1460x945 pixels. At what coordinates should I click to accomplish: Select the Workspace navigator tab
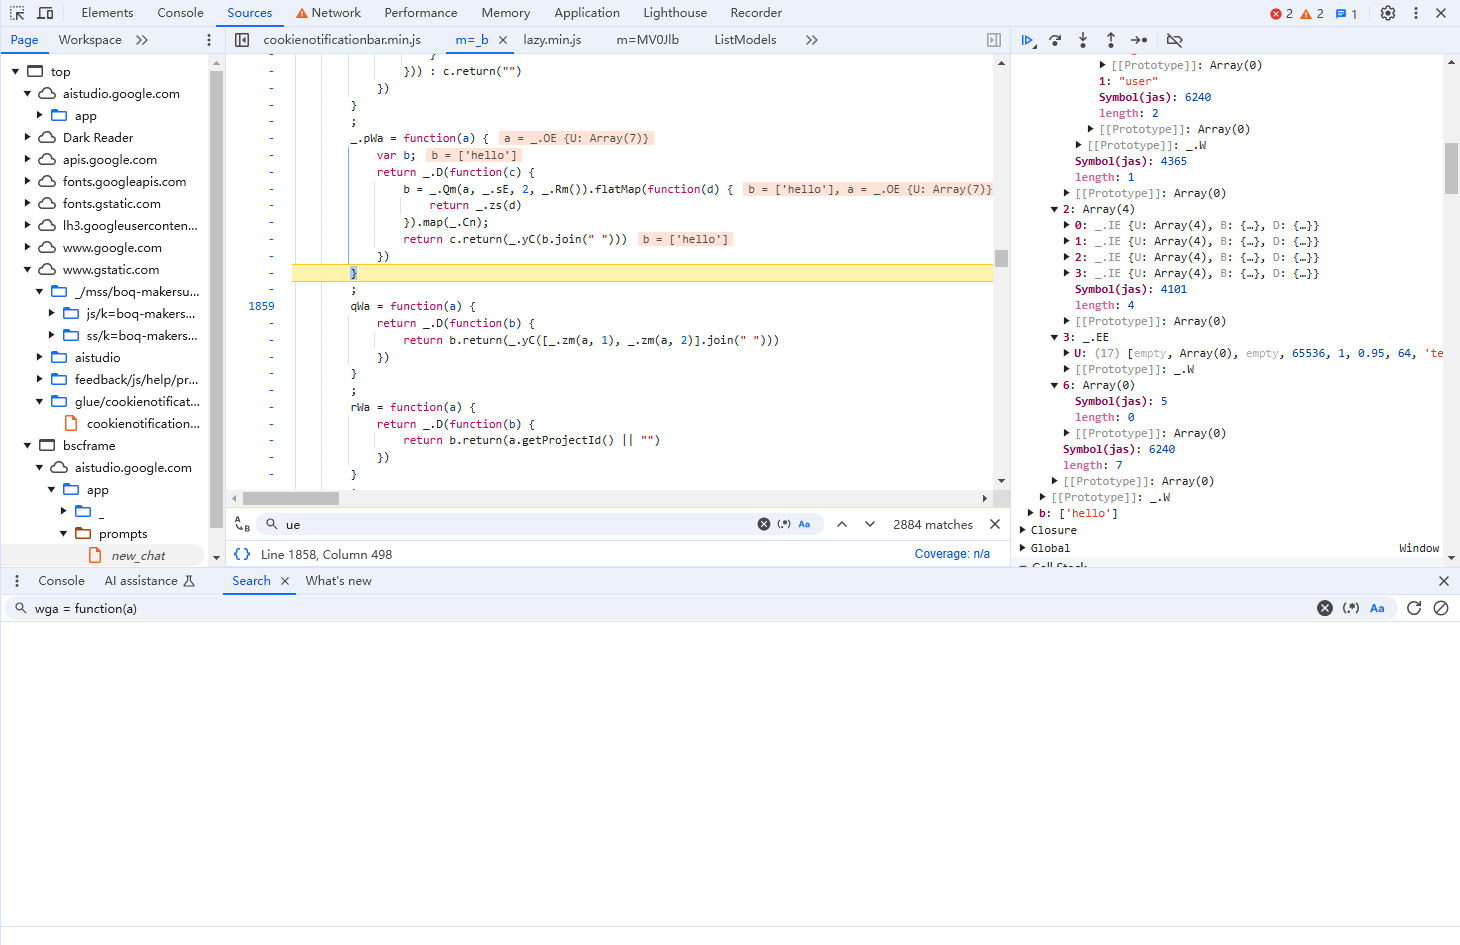[x=90, y=40]
